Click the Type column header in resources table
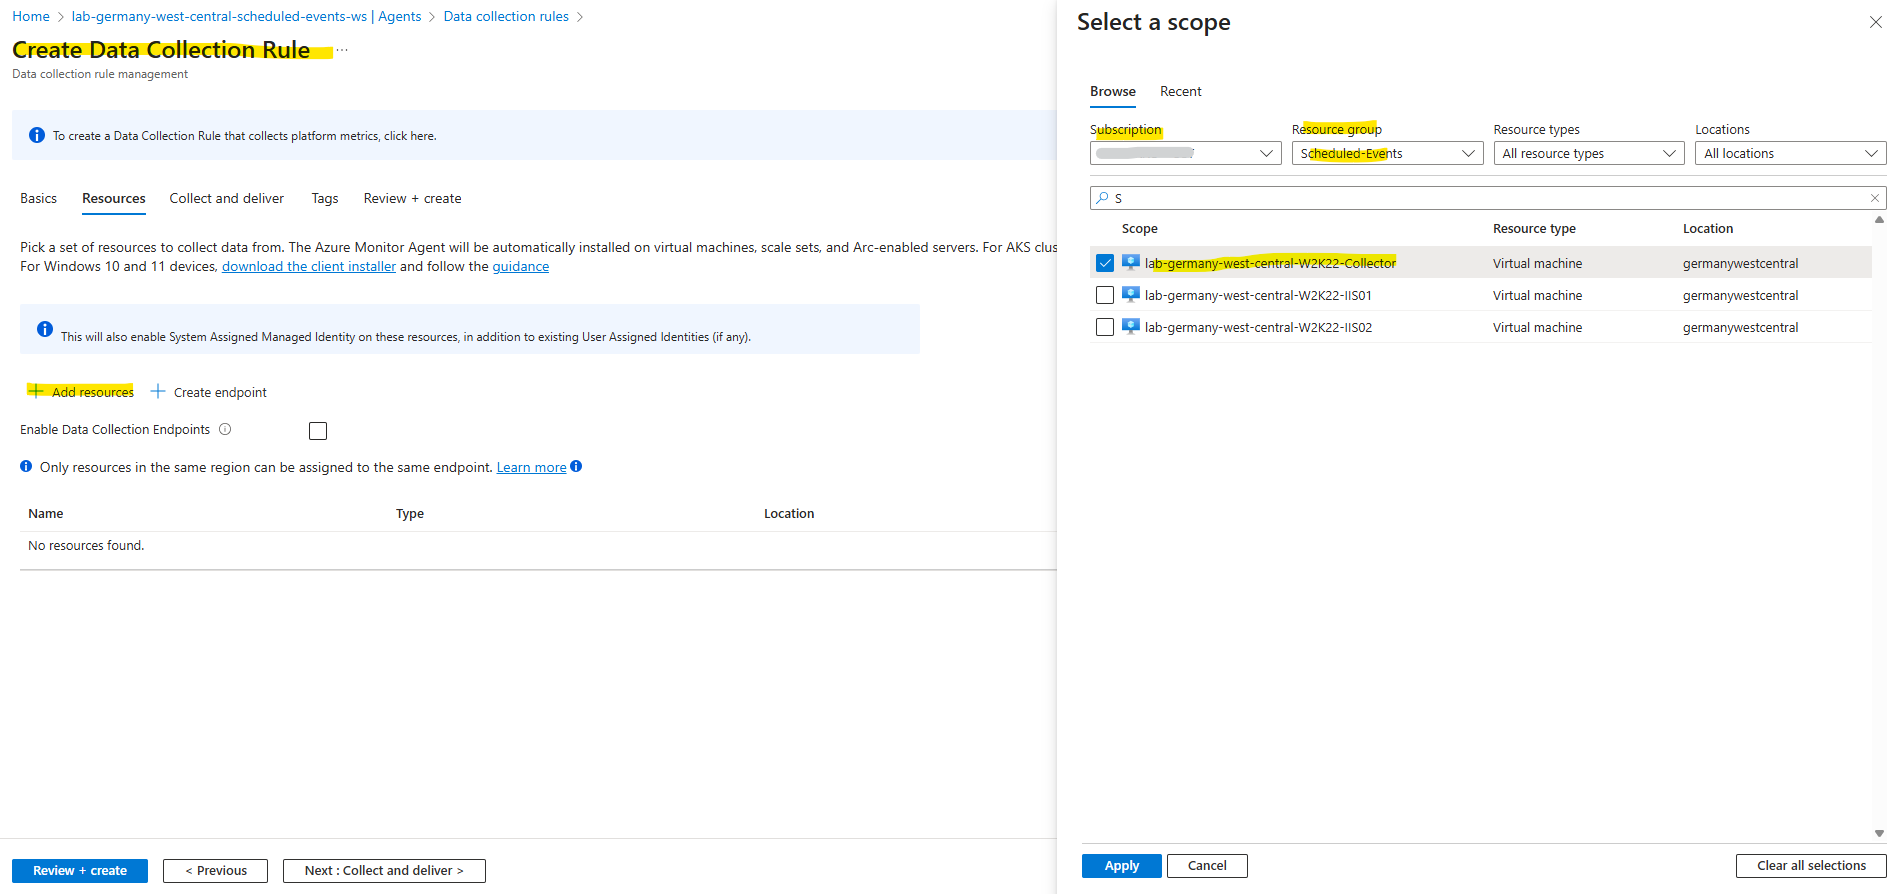Image resolution: width=1898 pixels, height=894 pixels. [x=410, y=513]
